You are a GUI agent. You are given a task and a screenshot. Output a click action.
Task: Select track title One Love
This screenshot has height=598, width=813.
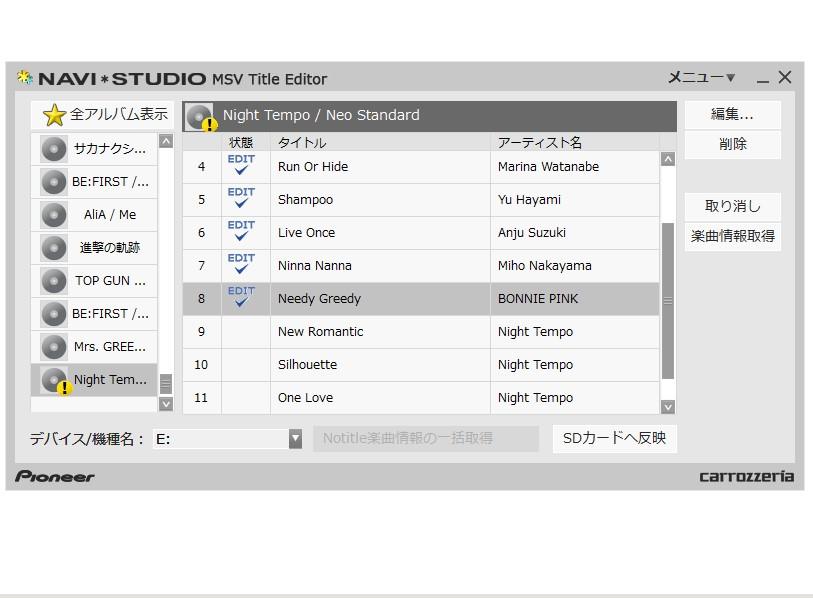pyautogui.click(x=305, y=398)
